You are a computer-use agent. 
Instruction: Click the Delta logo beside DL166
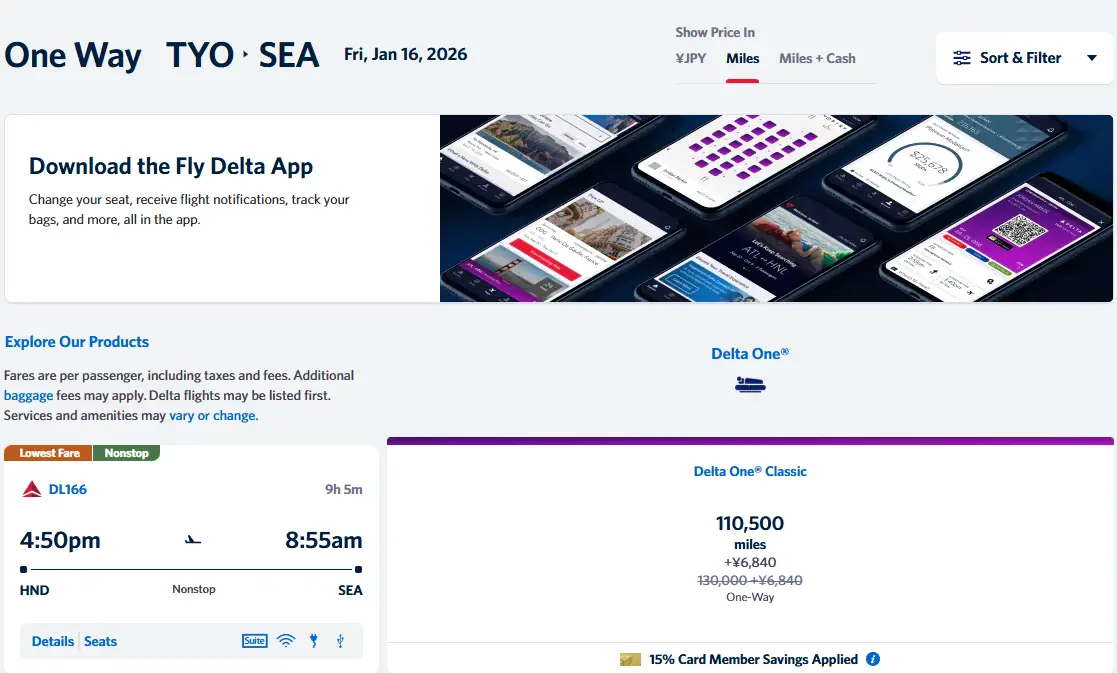pos(32,489)
